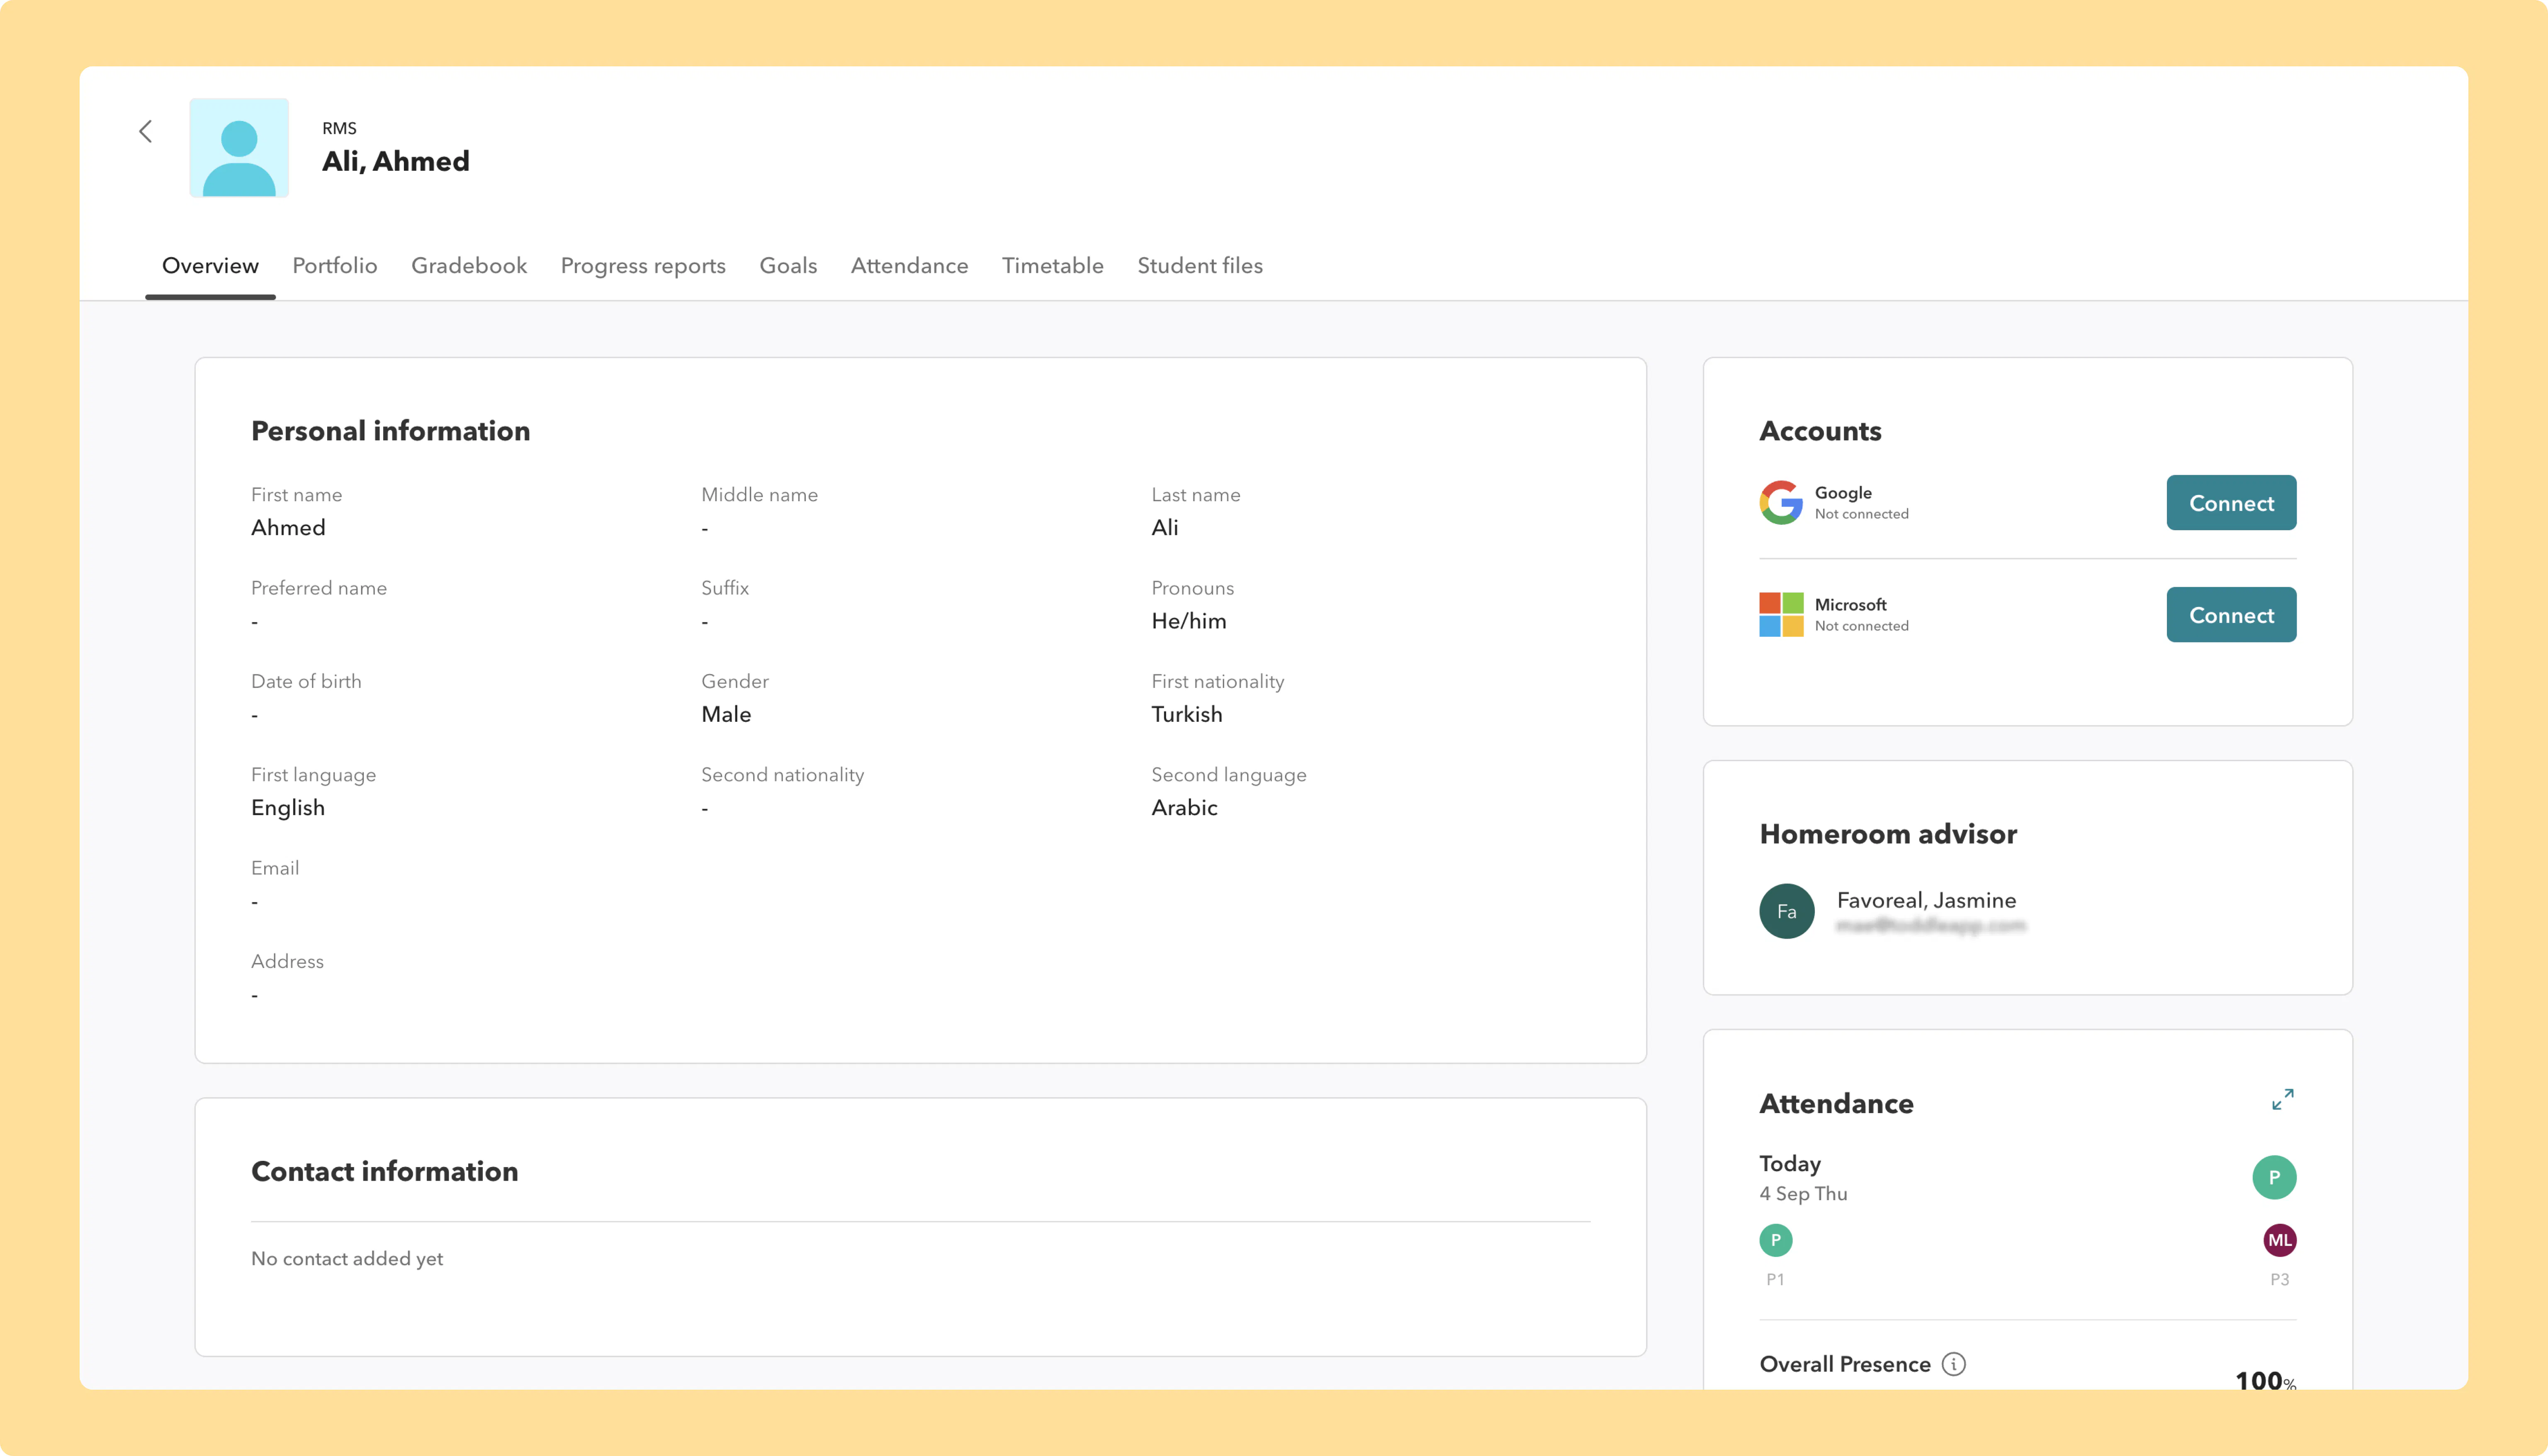Click the RMS label above the name
This screenshot has width=2548, height=1456.
pos(339,128)
